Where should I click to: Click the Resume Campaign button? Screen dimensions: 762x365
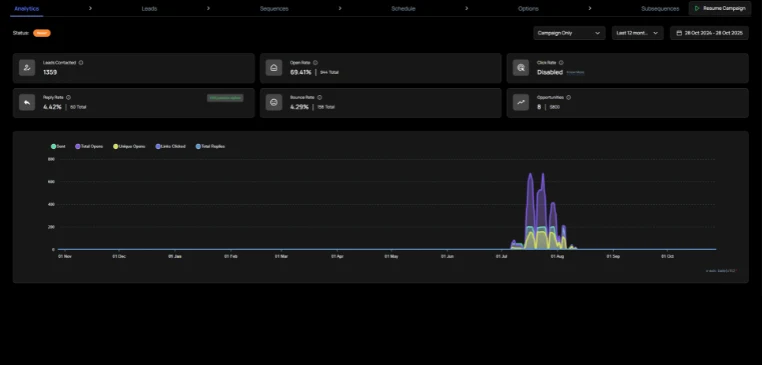[720, 8]
